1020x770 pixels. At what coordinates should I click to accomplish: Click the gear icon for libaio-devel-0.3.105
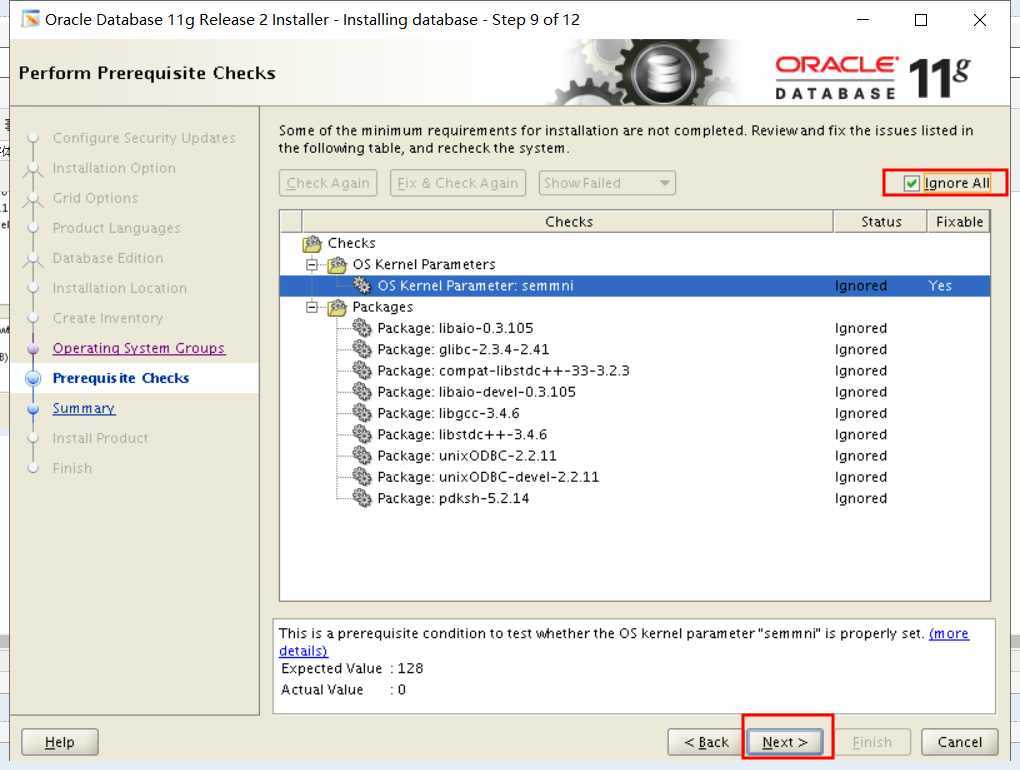coord(362,392)
